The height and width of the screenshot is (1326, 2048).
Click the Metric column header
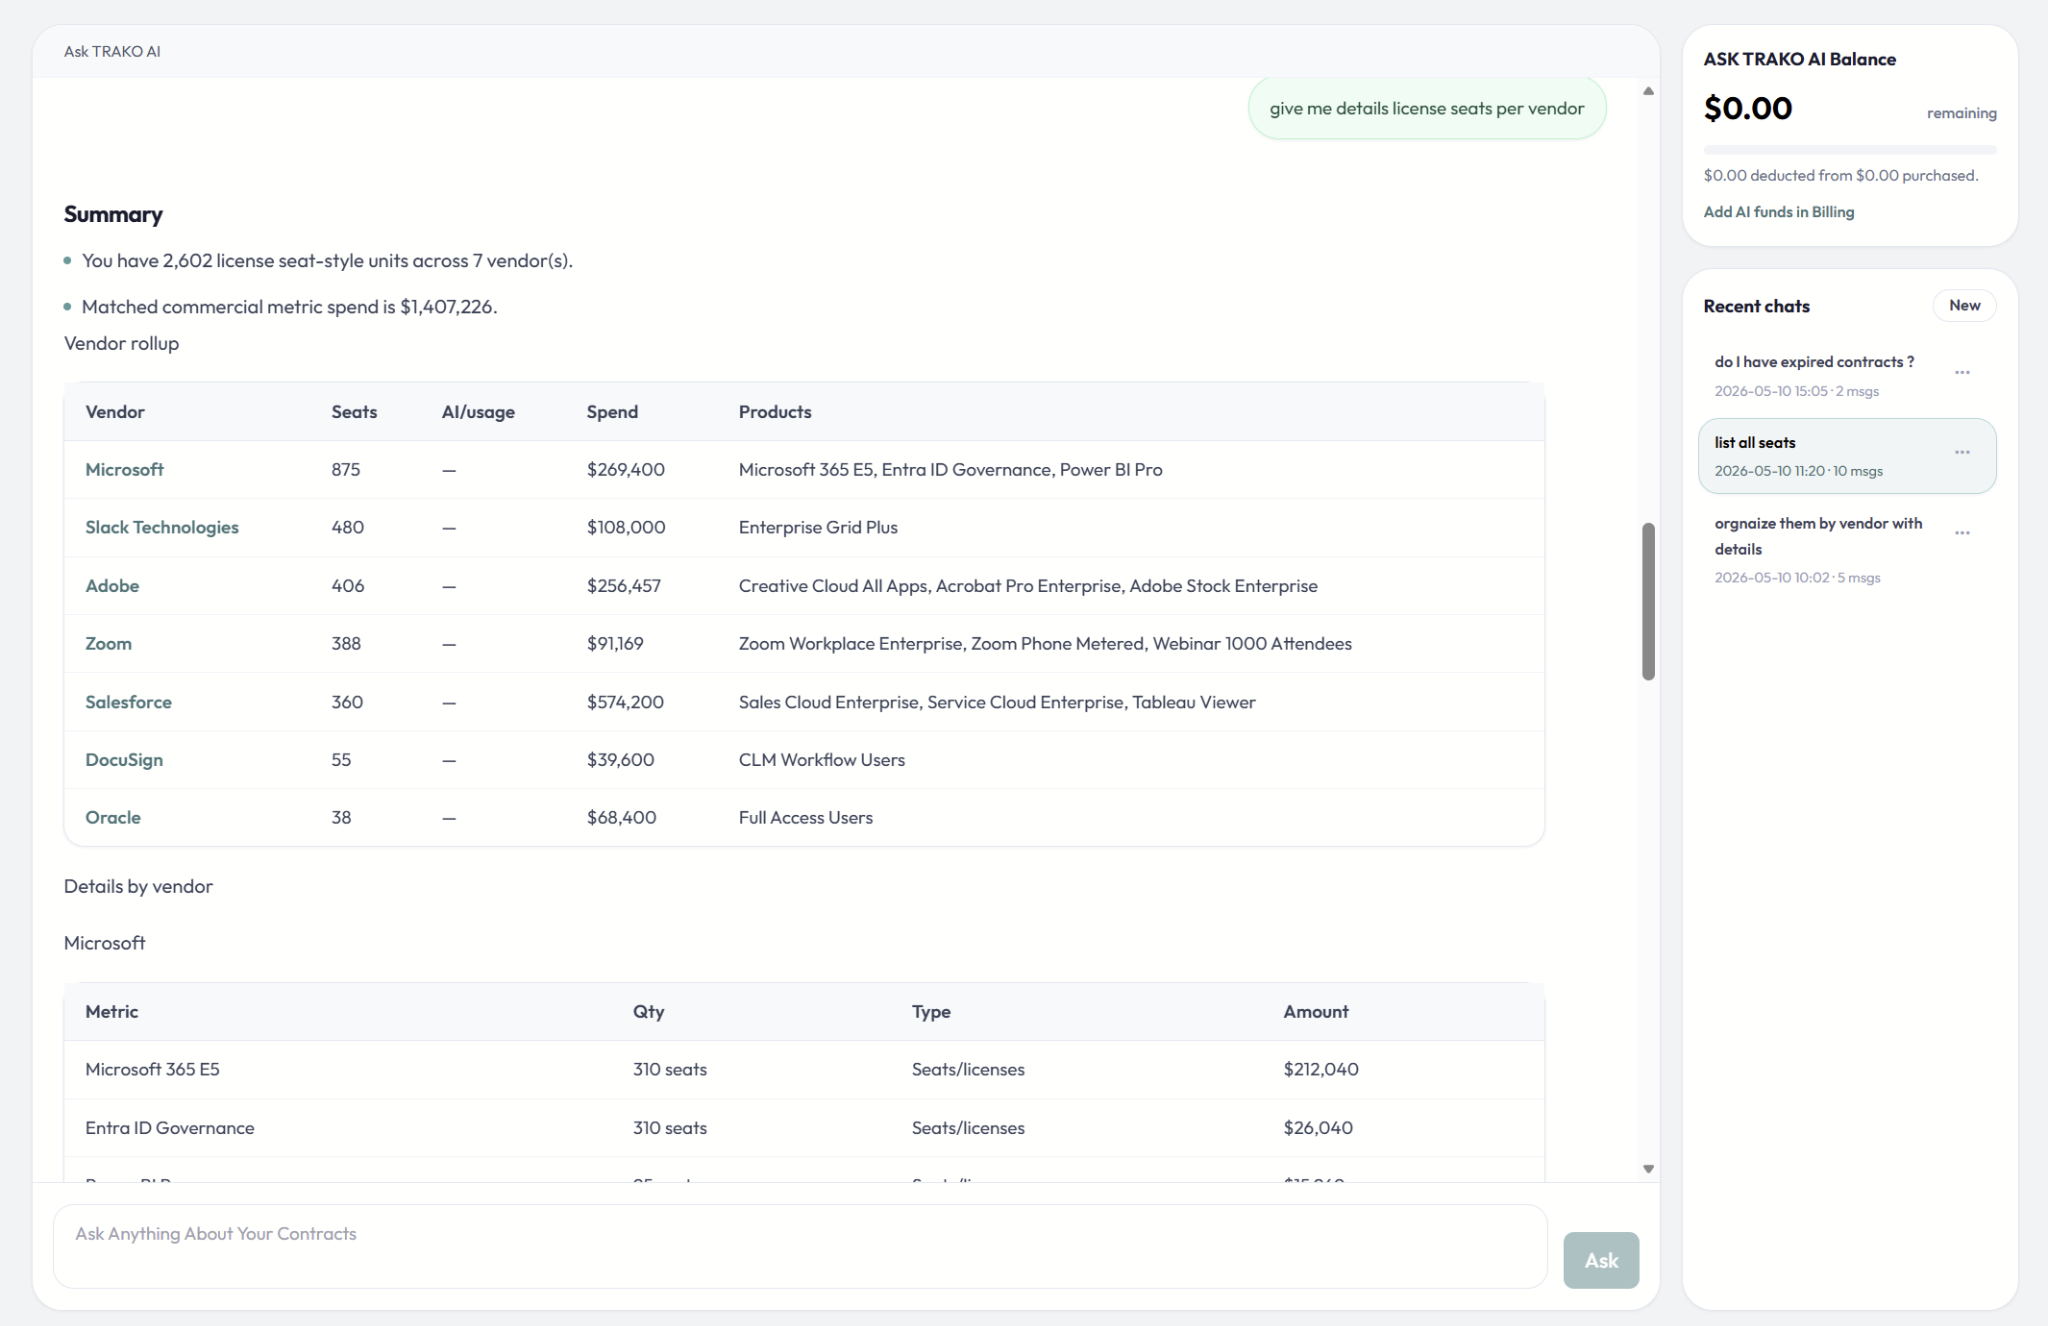(112, 1011)
